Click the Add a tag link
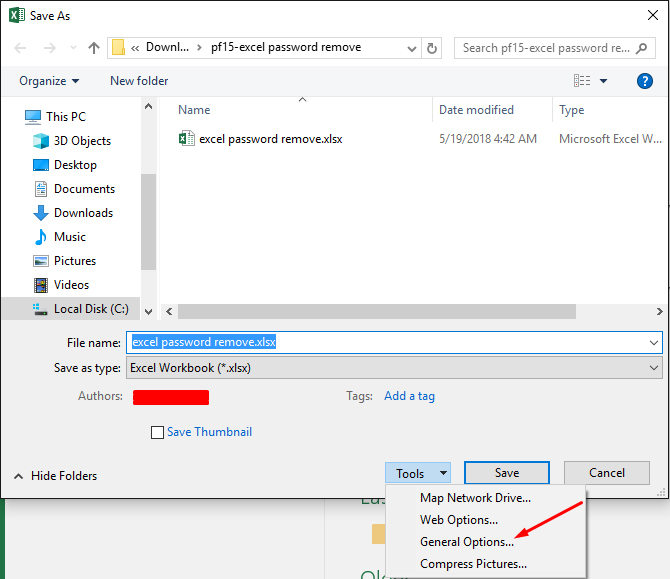The width and height of the screenshot is (670, 579). [409, 396]
